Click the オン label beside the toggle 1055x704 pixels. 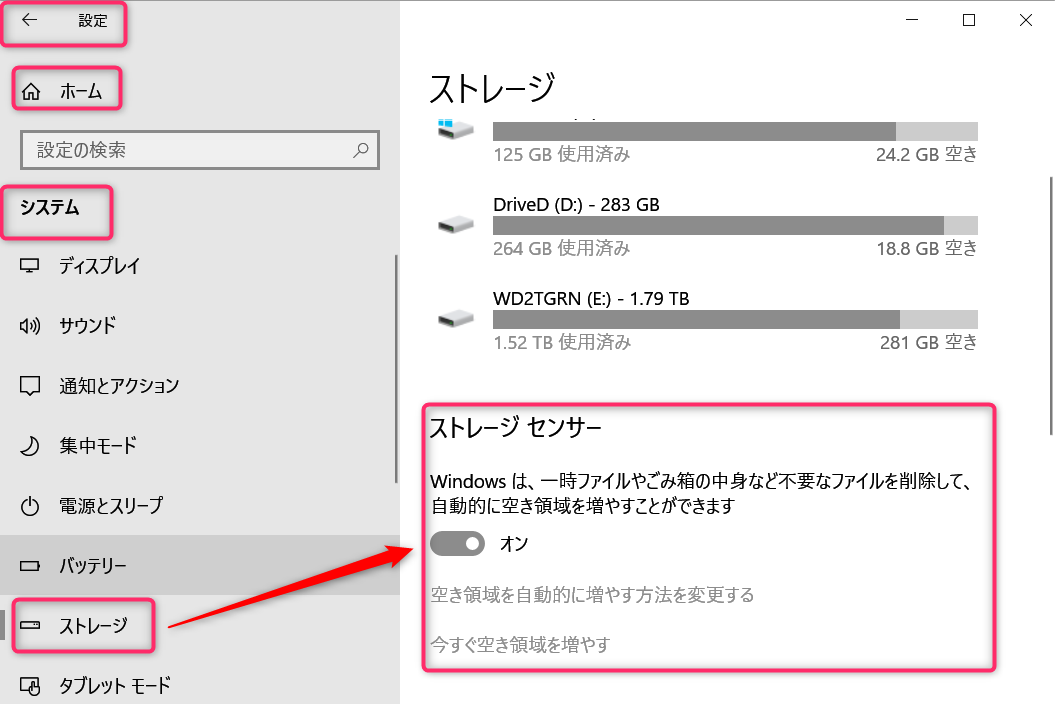(x=514, y=544)
